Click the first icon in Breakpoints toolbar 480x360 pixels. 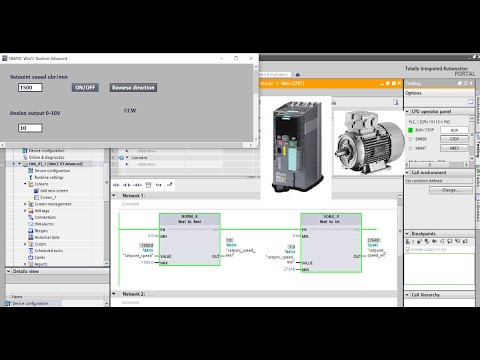[x=408, y=241]
